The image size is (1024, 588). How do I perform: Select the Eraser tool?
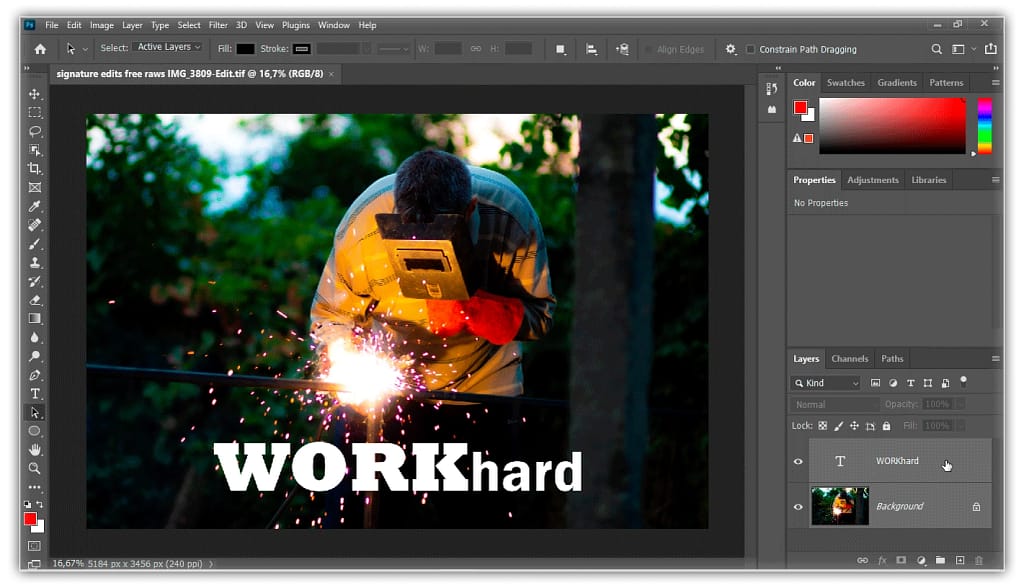click(35, 301)
